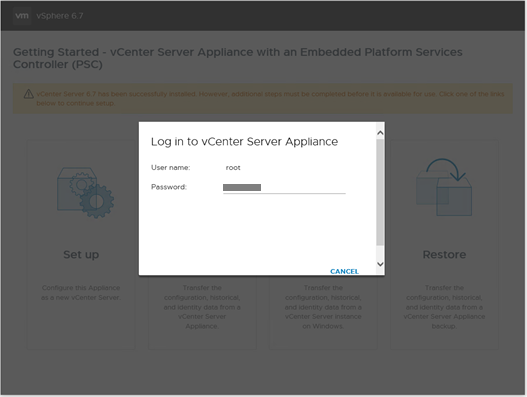The image size is (527, 397).
Task: Click the 'root' user name value
Action: [x=233, y=167]
